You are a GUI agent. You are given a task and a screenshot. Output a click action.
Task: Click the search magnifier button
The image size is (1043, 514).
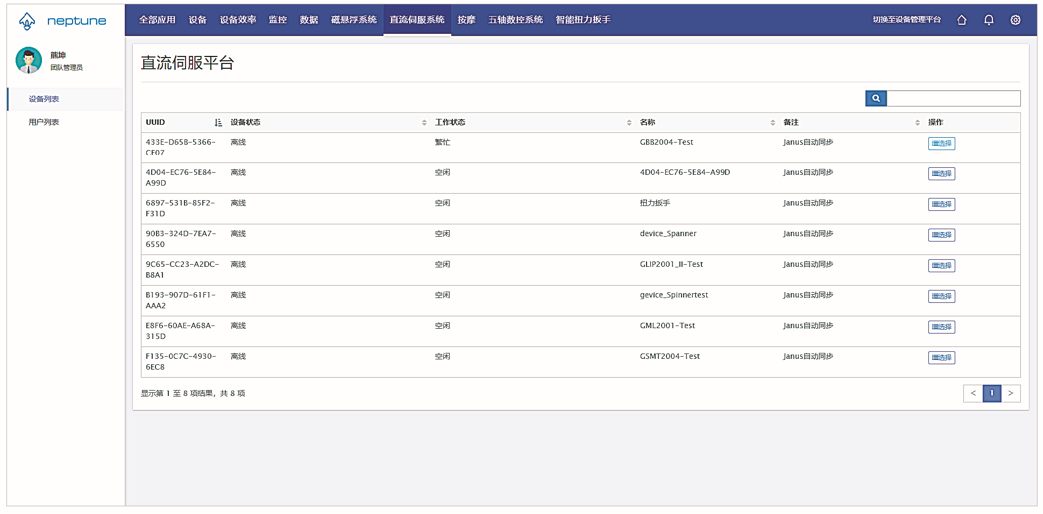click(876, 98)
